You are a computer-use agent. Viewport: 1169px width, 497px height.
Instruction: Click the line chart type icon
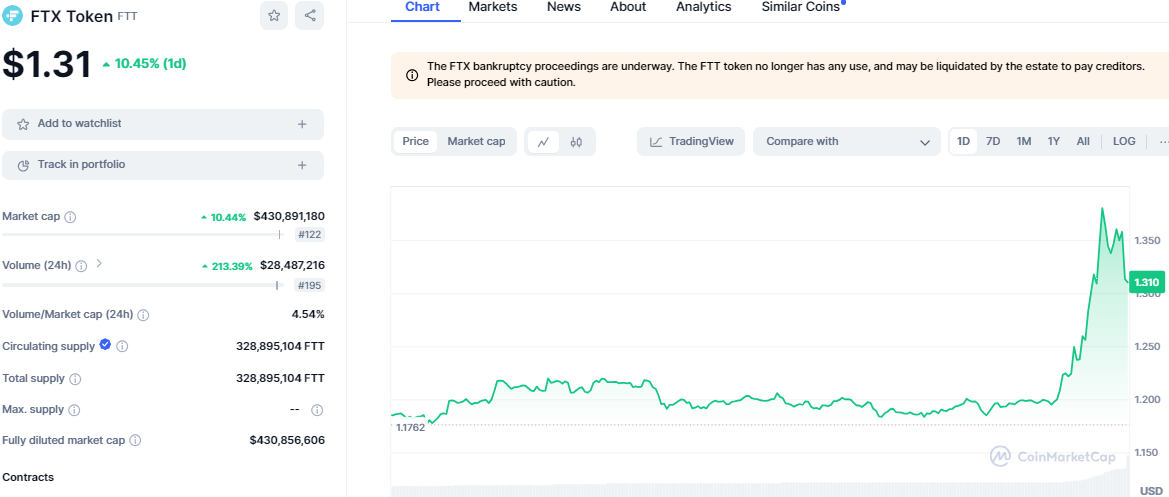pos(543,142)
